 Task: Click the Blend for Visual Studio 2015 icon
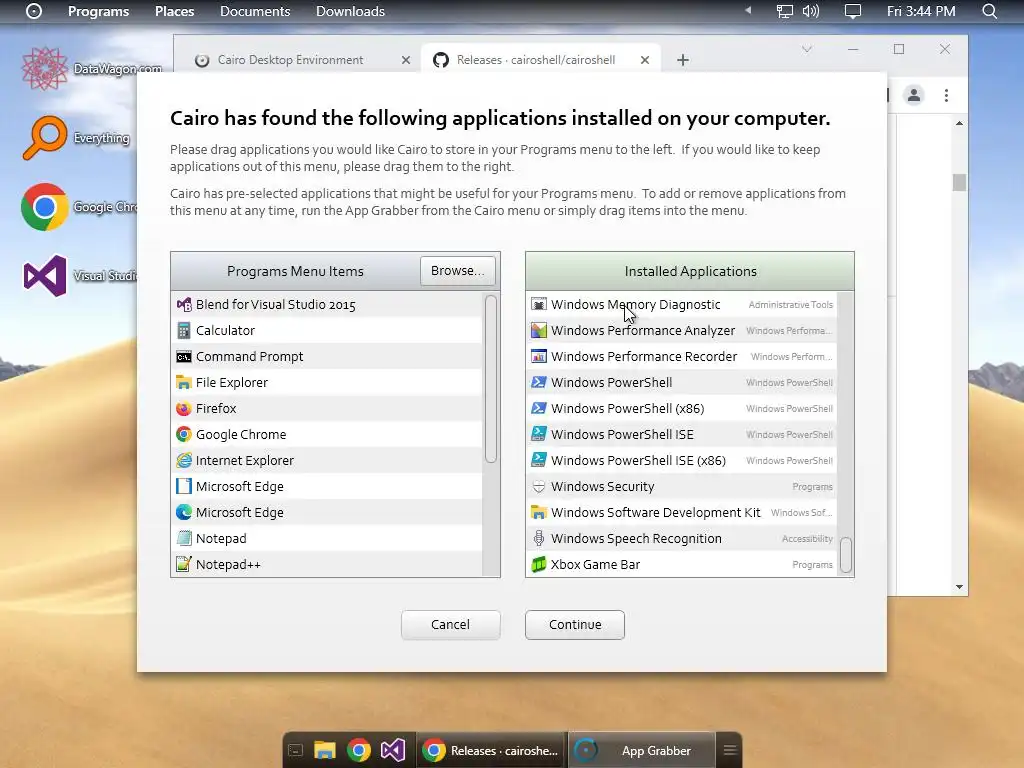pos(184,304)
